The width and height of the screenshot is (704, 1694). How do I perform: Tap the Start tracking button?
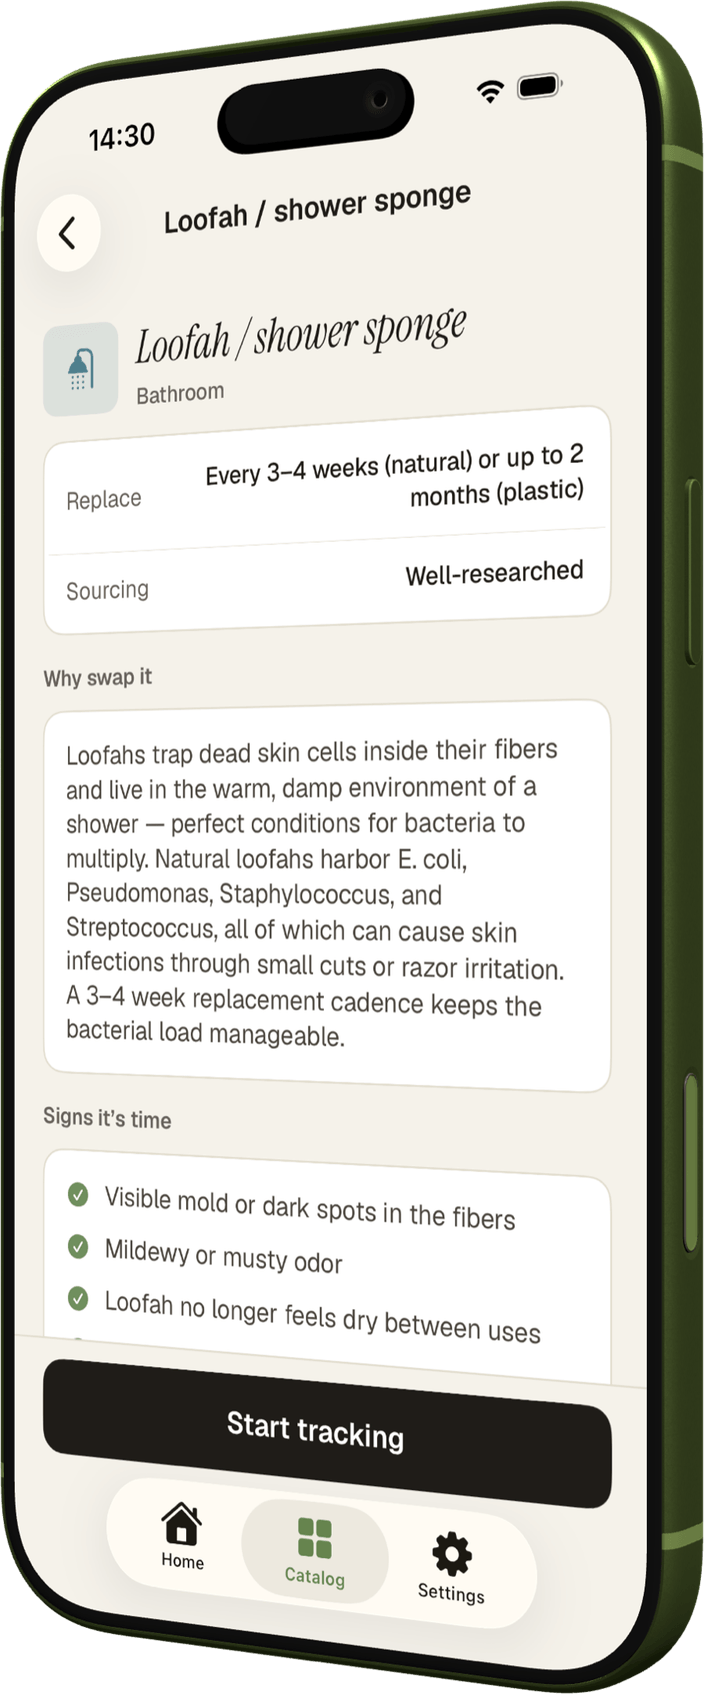[327, 1432]
